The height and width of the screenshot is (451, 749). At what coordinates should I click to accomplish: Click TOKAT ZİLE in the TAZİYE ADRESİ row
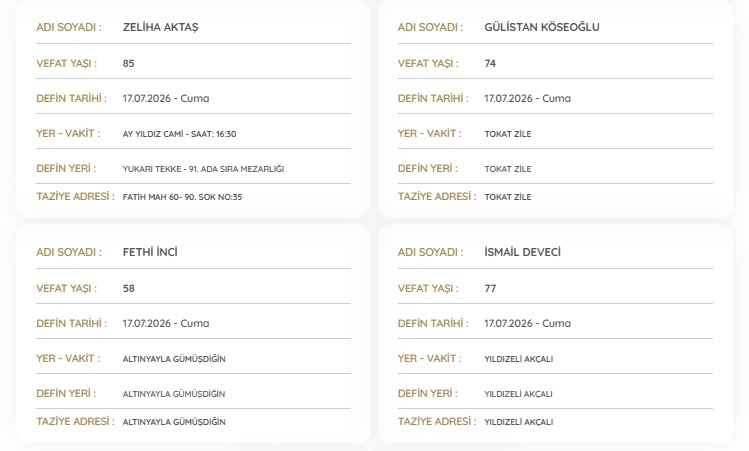click(x=508, y=197)
